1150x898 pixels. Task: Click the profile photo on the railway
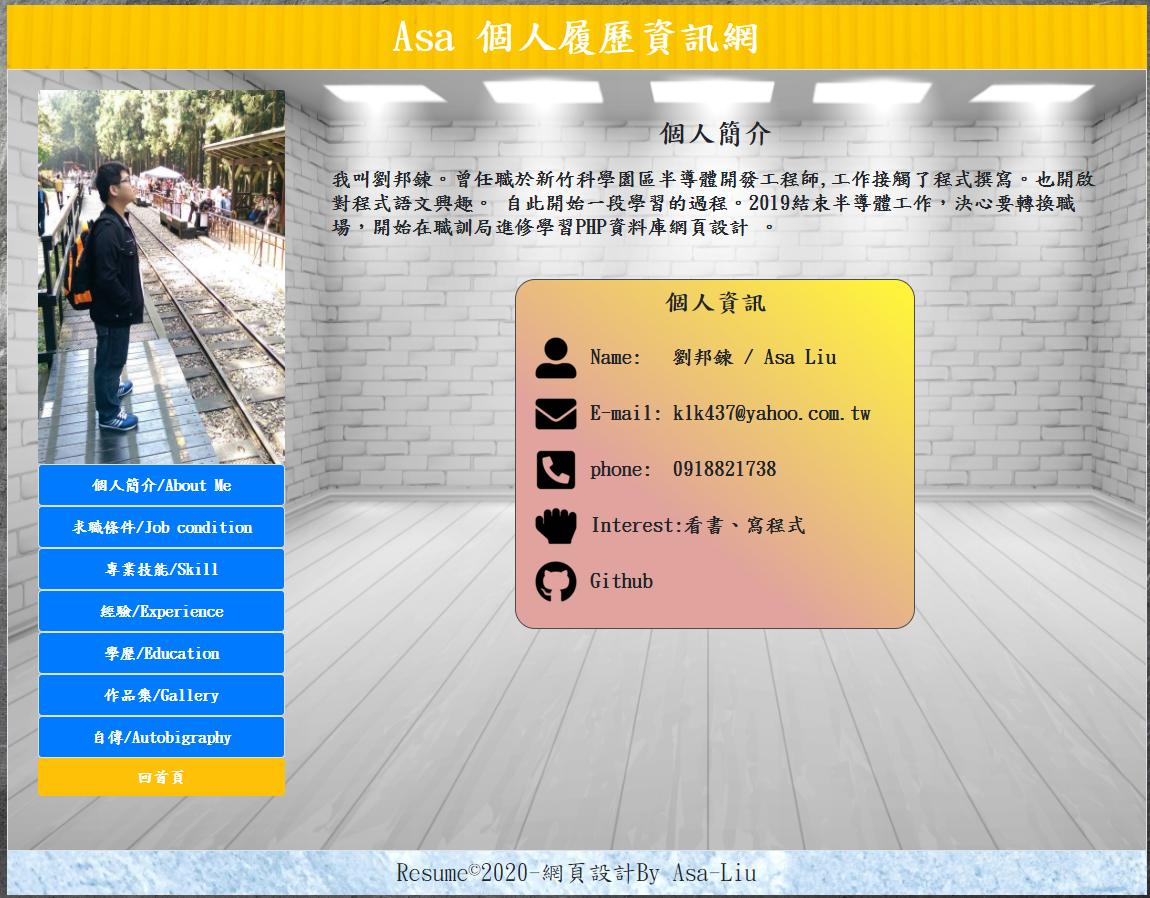coord(161,277)
